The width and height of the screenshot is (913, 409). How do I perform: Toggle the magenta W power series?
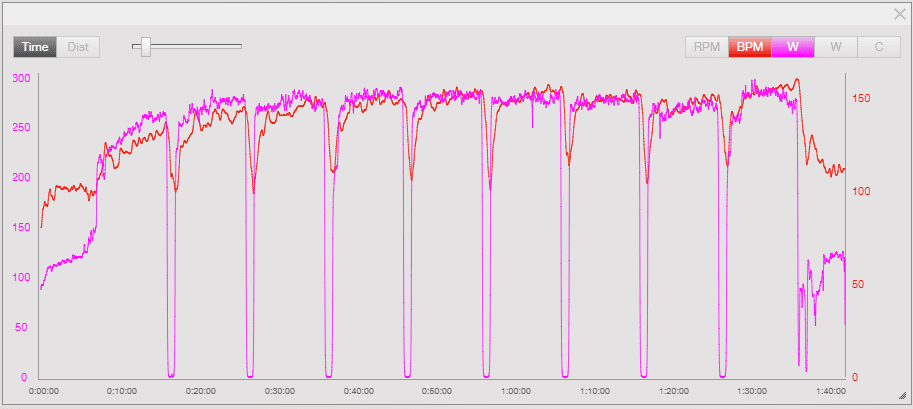[792, 47]
